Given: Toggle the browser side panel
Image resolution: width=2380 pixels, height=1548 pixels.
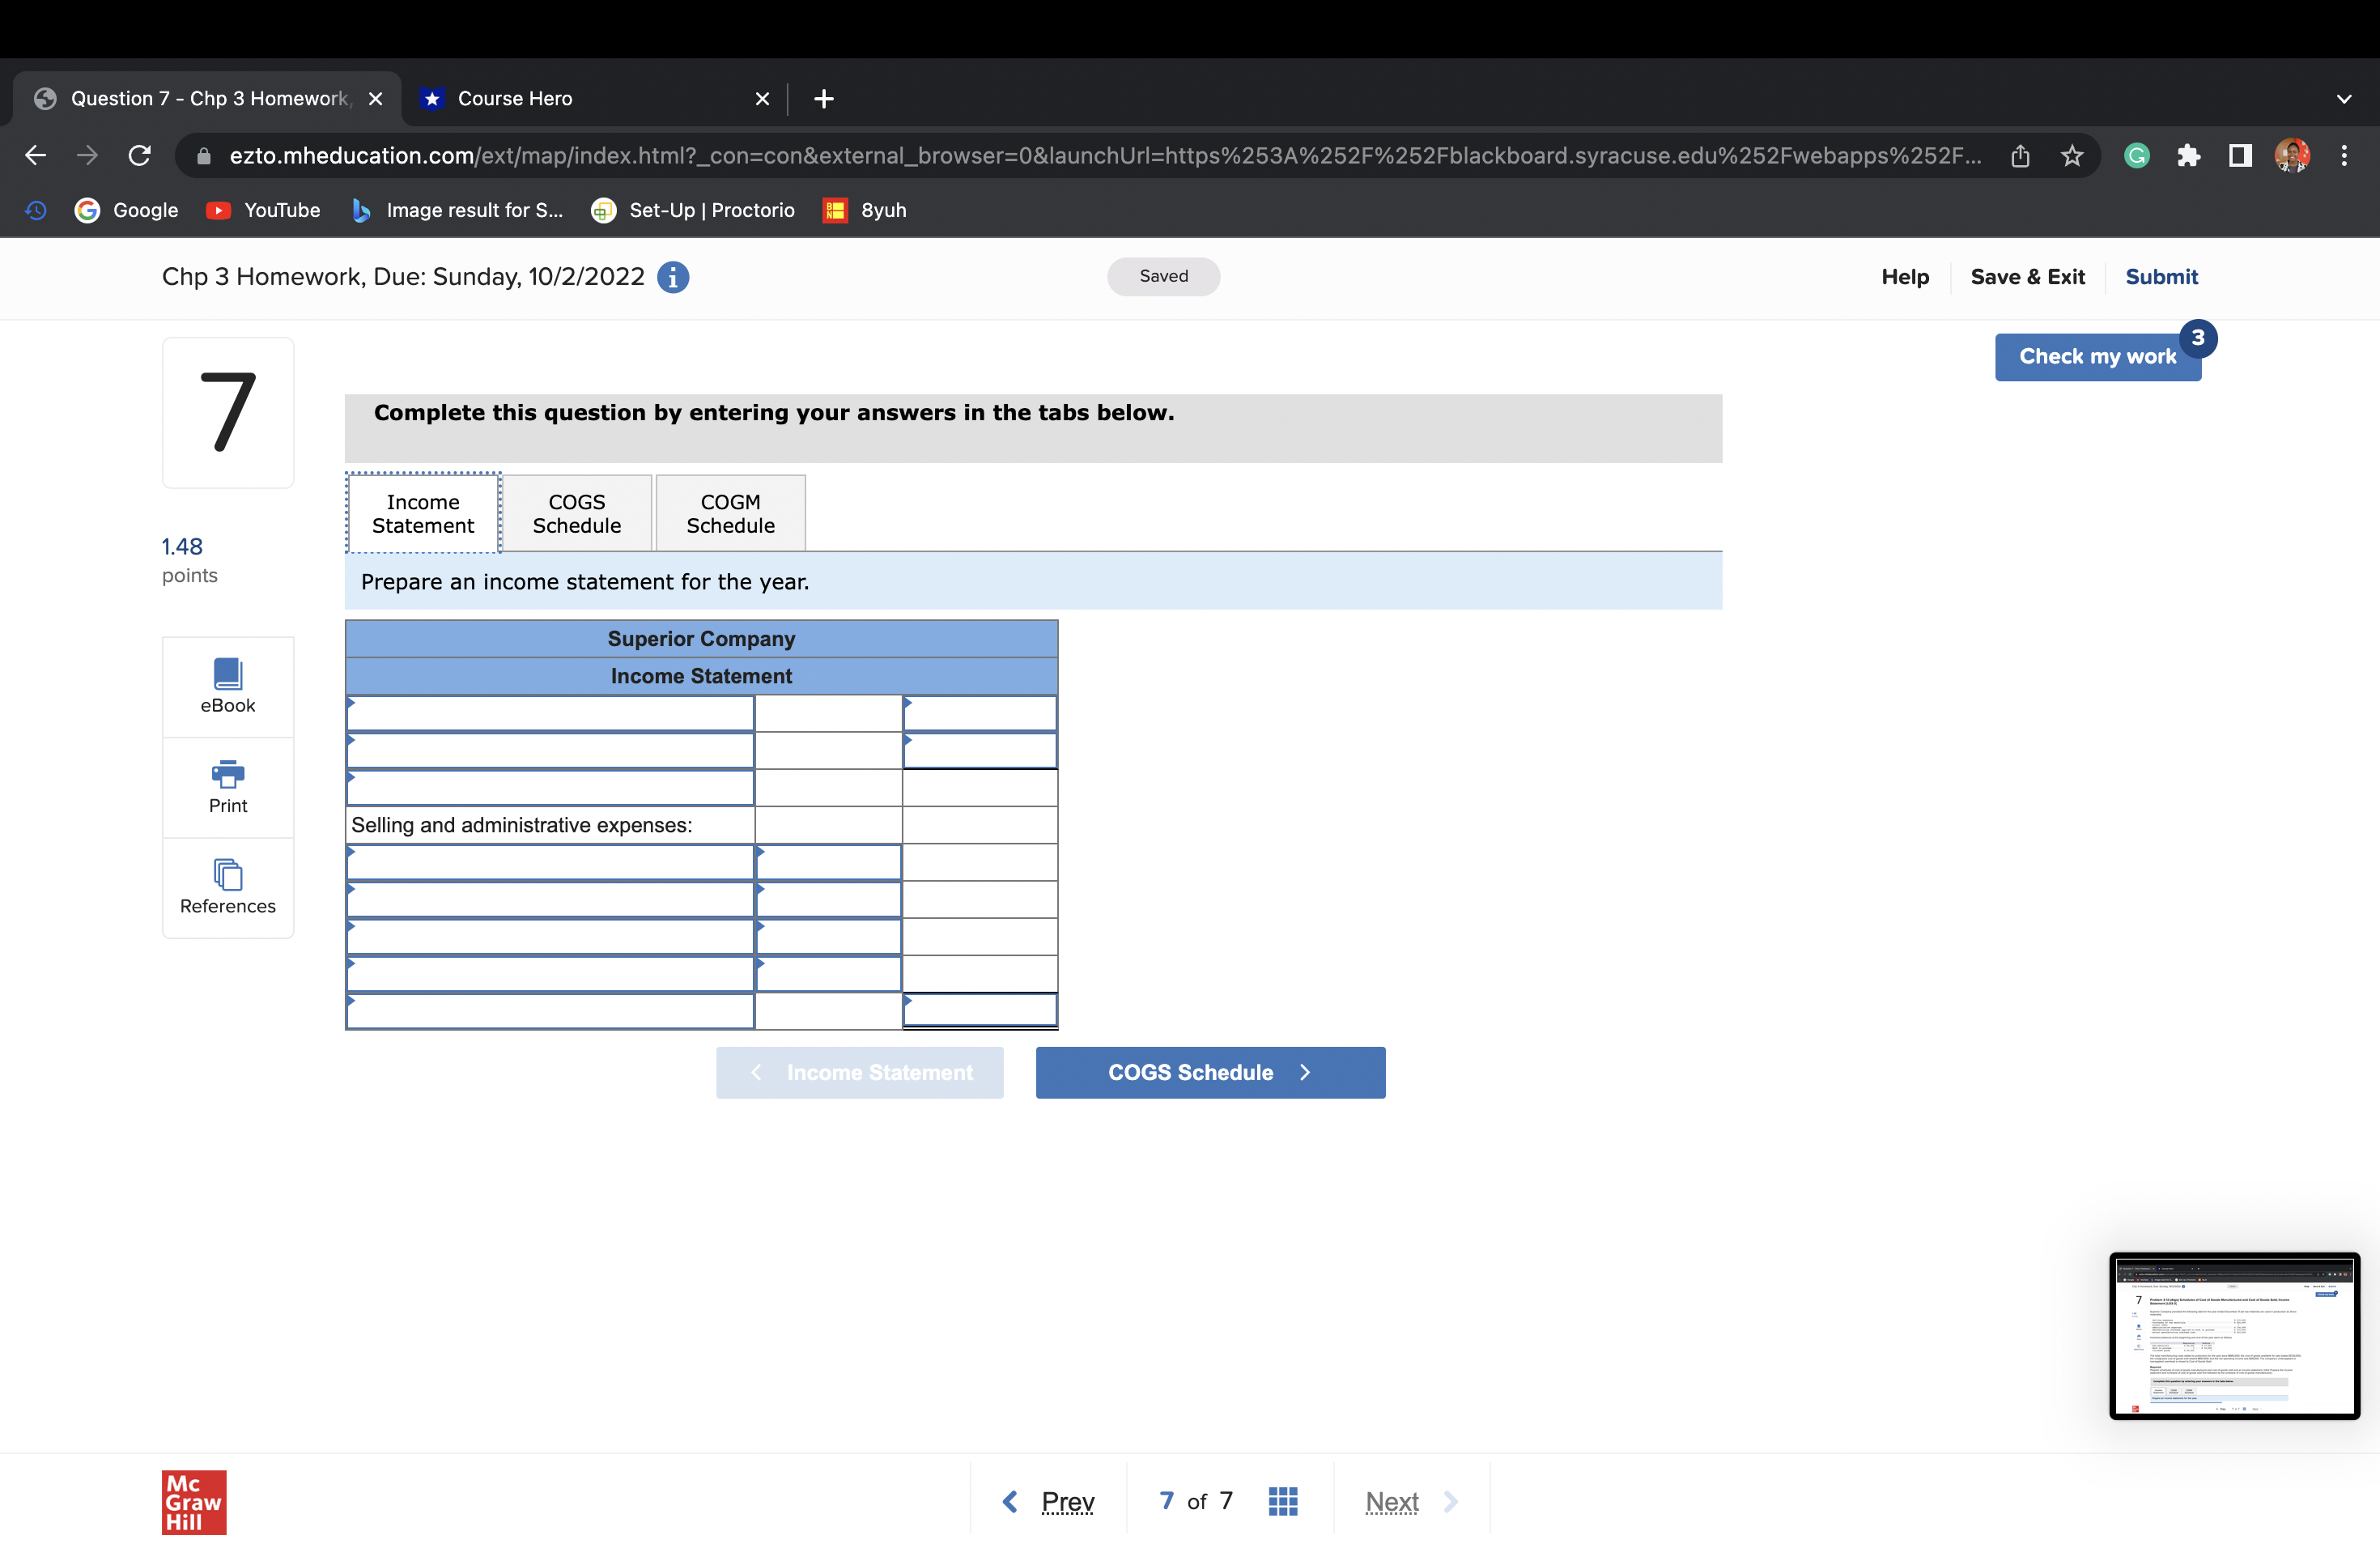Looking at the screenshot, I should [2240, 156].
